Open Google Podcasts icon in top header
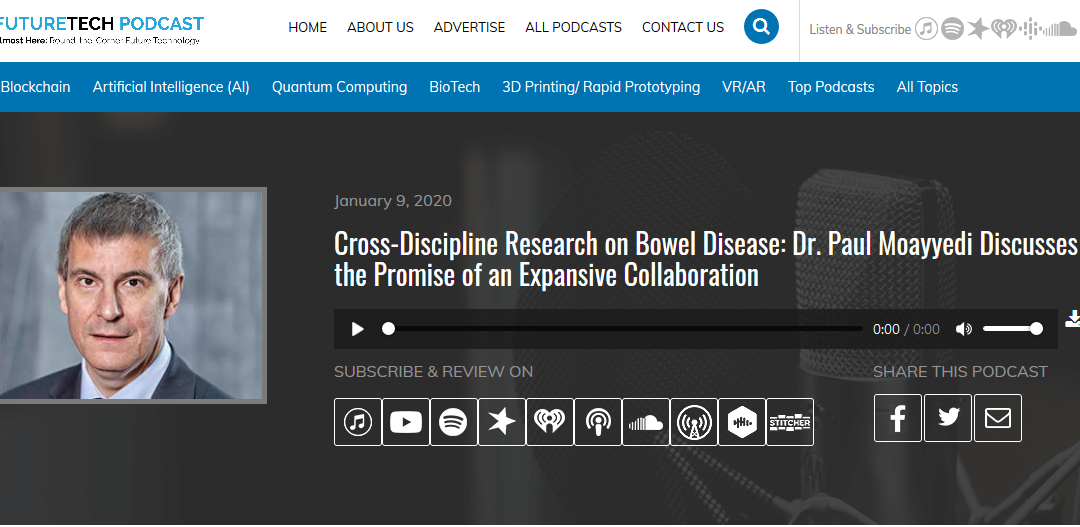 1029,29
